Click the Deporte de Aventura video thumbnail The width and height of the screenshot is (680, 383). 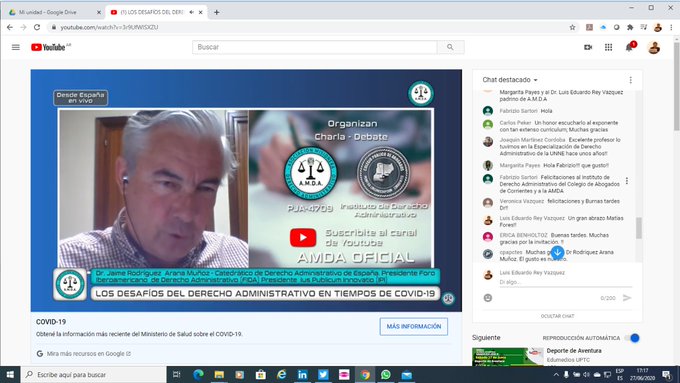[507, 357]
